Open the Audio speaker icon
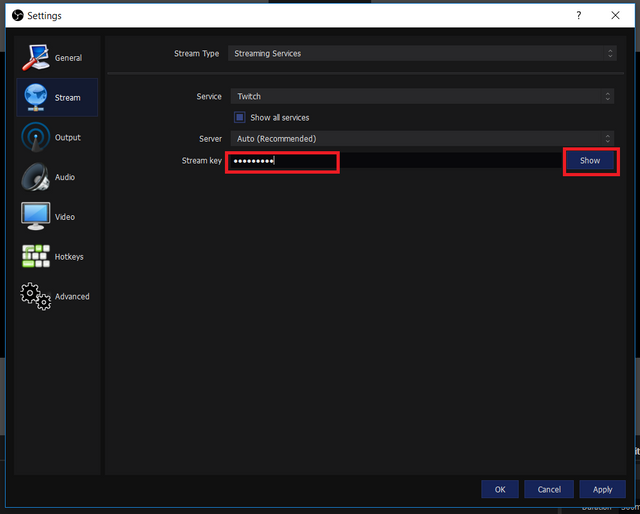Screen dimensions: 640x514 point(36,177)
